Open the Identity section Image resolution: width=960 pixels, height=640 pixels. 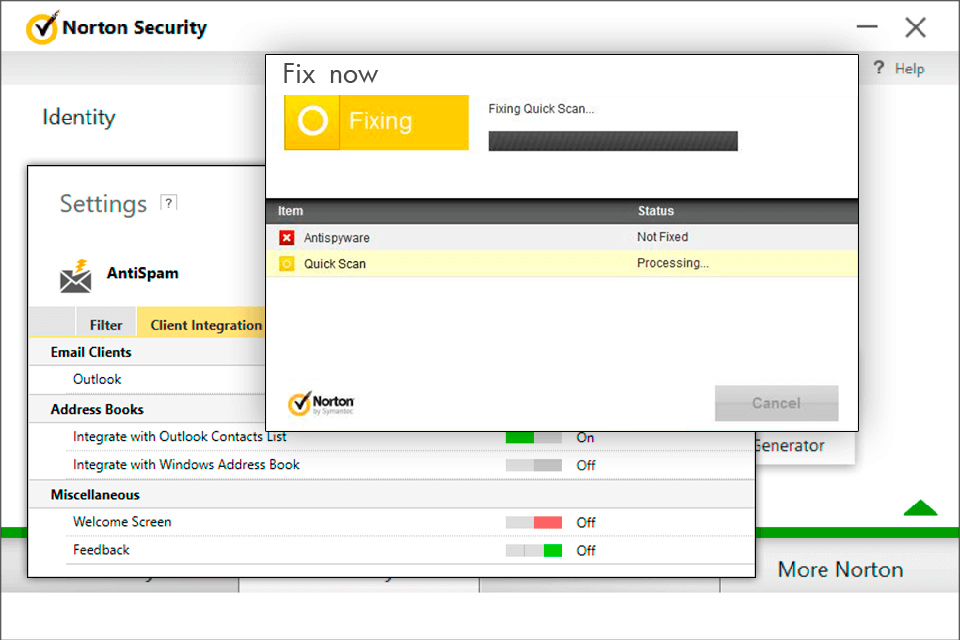[78, 117]
